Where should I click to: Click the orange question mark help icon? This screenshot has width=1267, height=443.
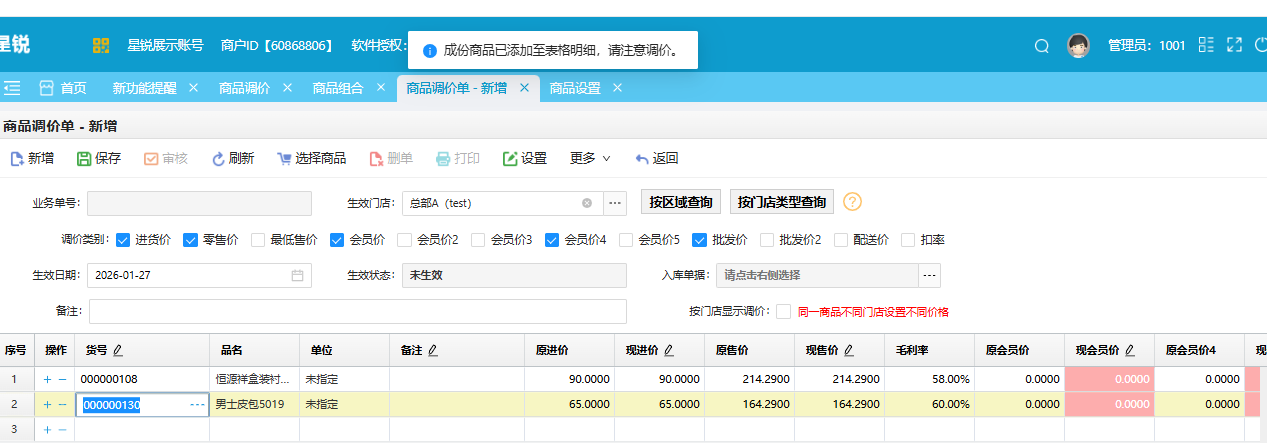(852, 202)
